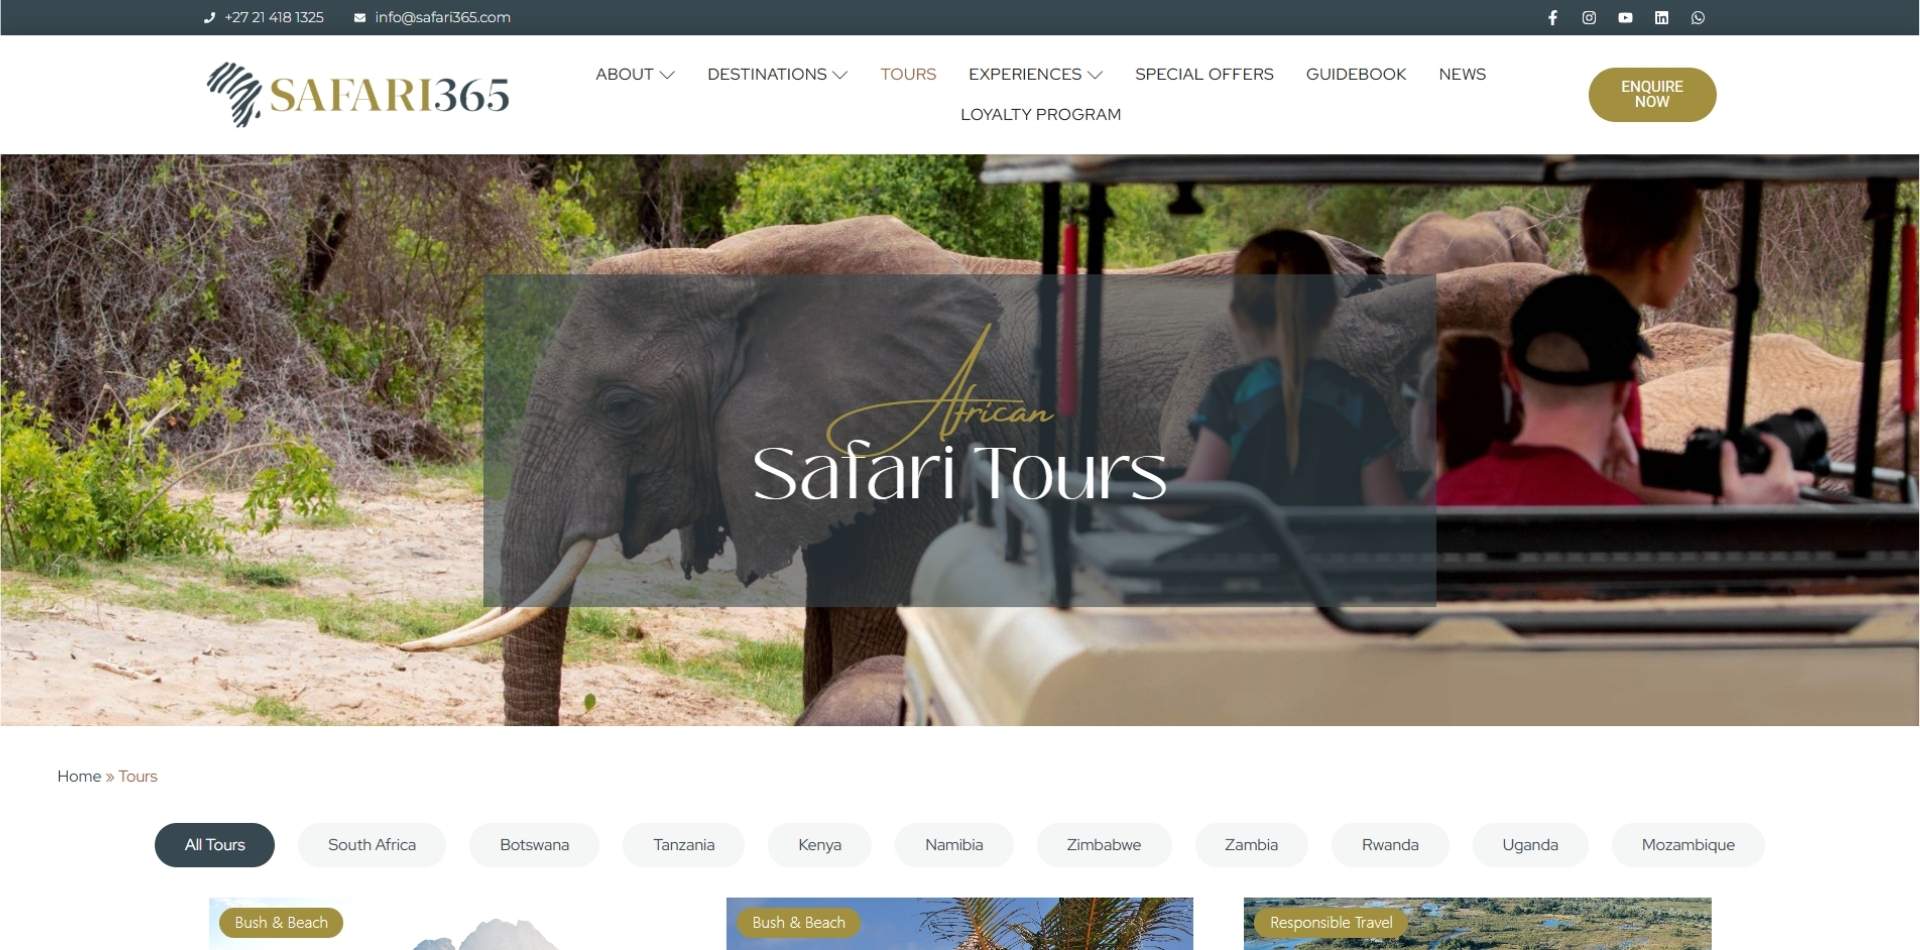
Task: Click the Enquire Now button
Action: point(1652,94)
